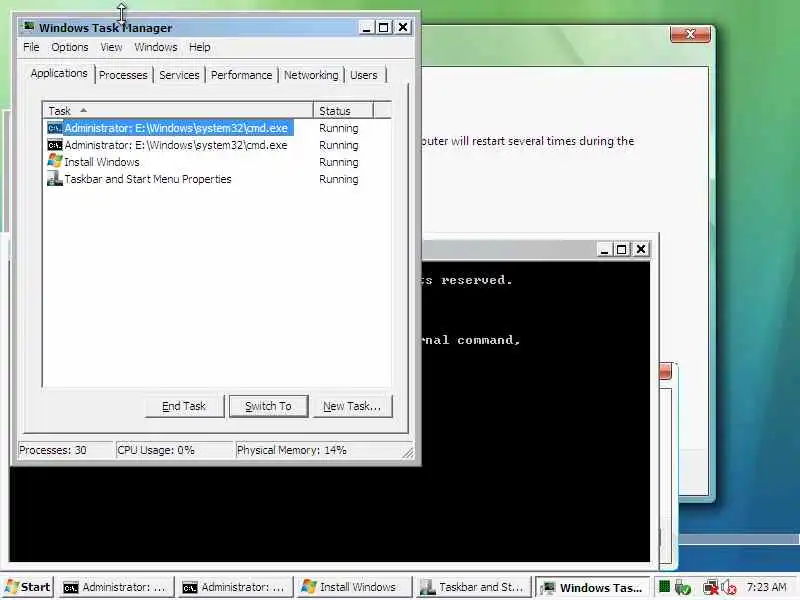Sort by the Status column header

[343, 110]
